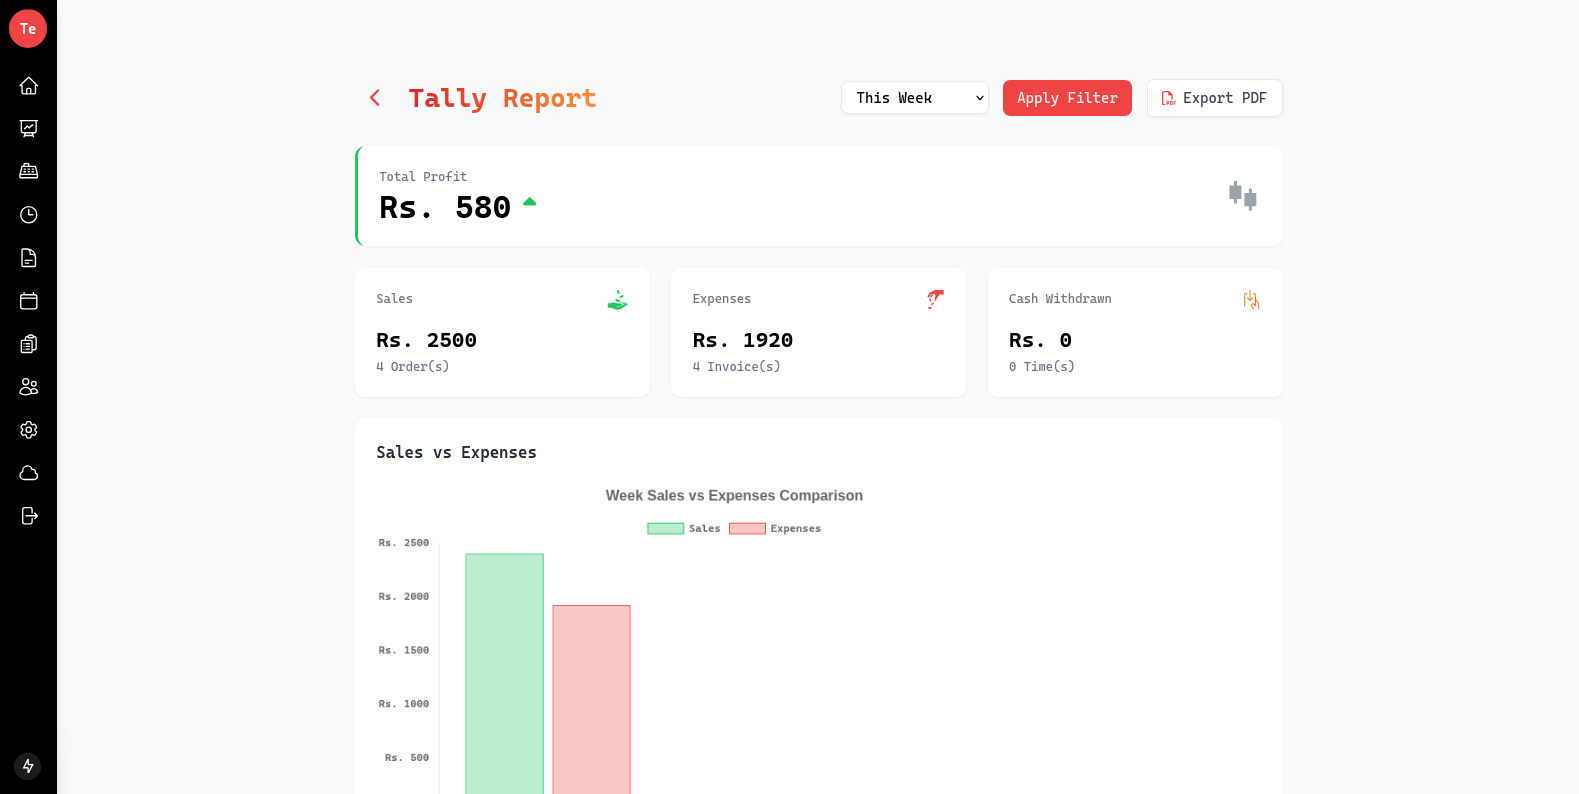Image resolution: width=1579 pixels, height=794 pixels.
Task: Click the Apply Filter button
Action: click(1067, 98)
